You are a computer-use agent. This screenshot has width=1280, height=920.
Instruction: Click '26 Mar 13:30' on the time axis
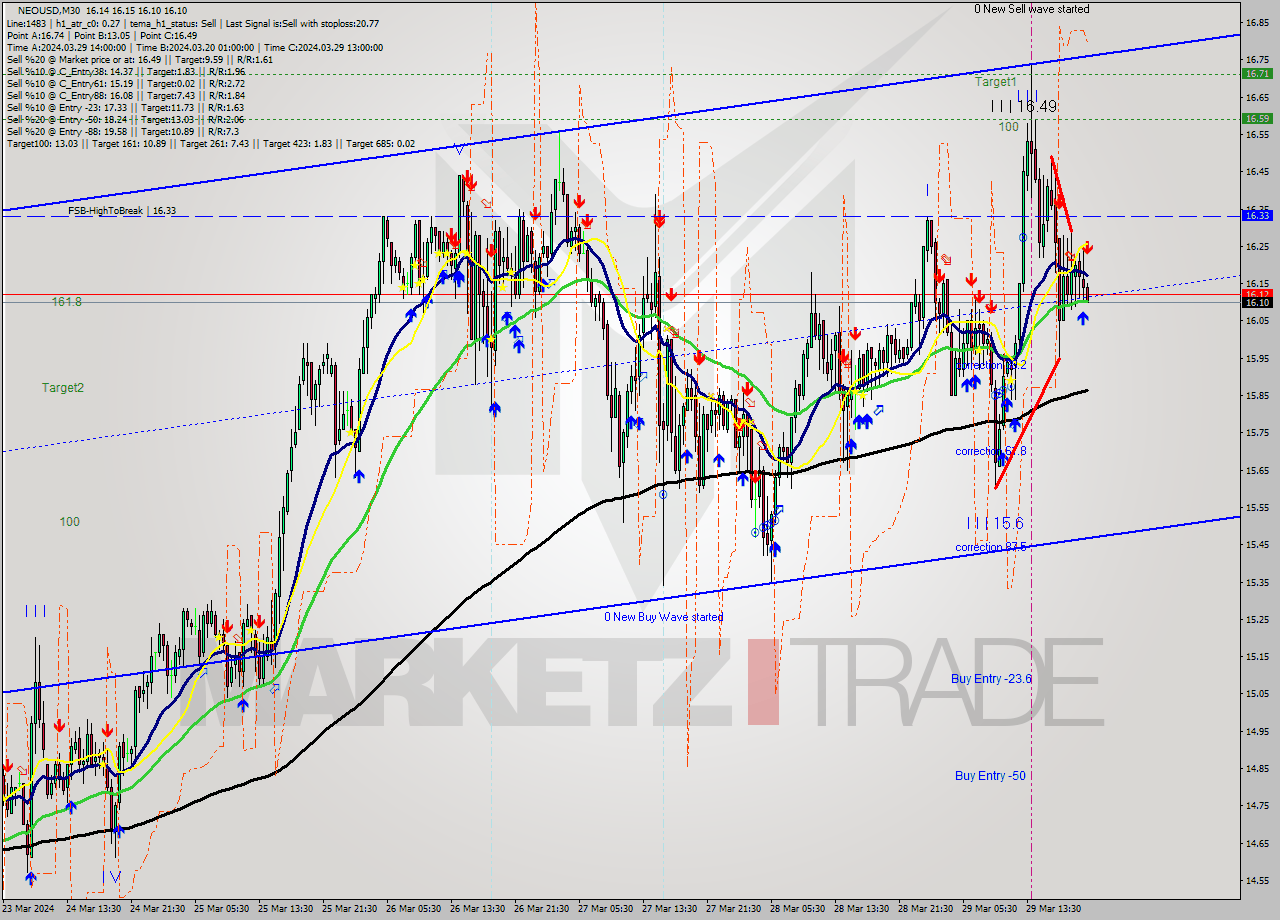point(478,909)
